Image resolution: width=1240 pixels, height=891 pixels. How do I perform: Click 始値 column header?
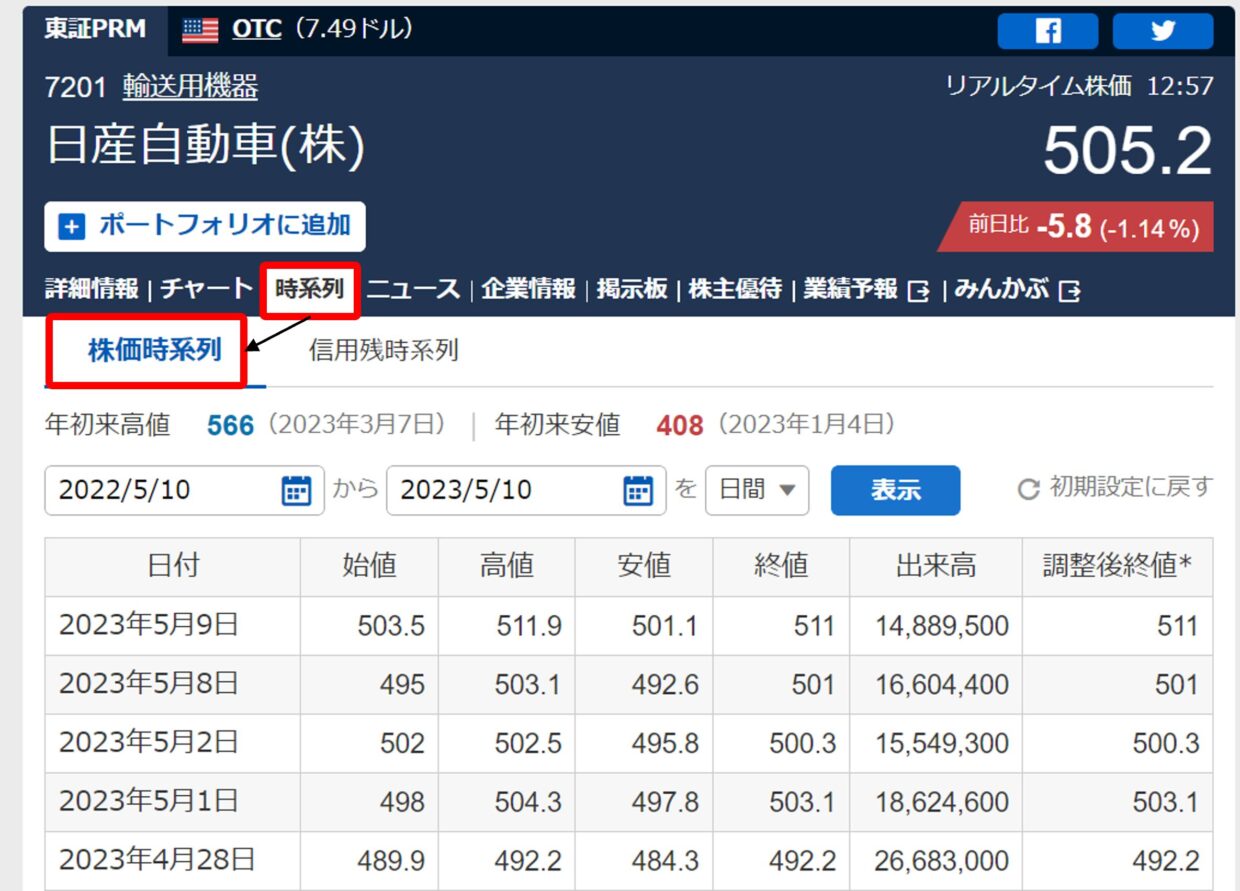pyautogui.click(x=369, y=566)
